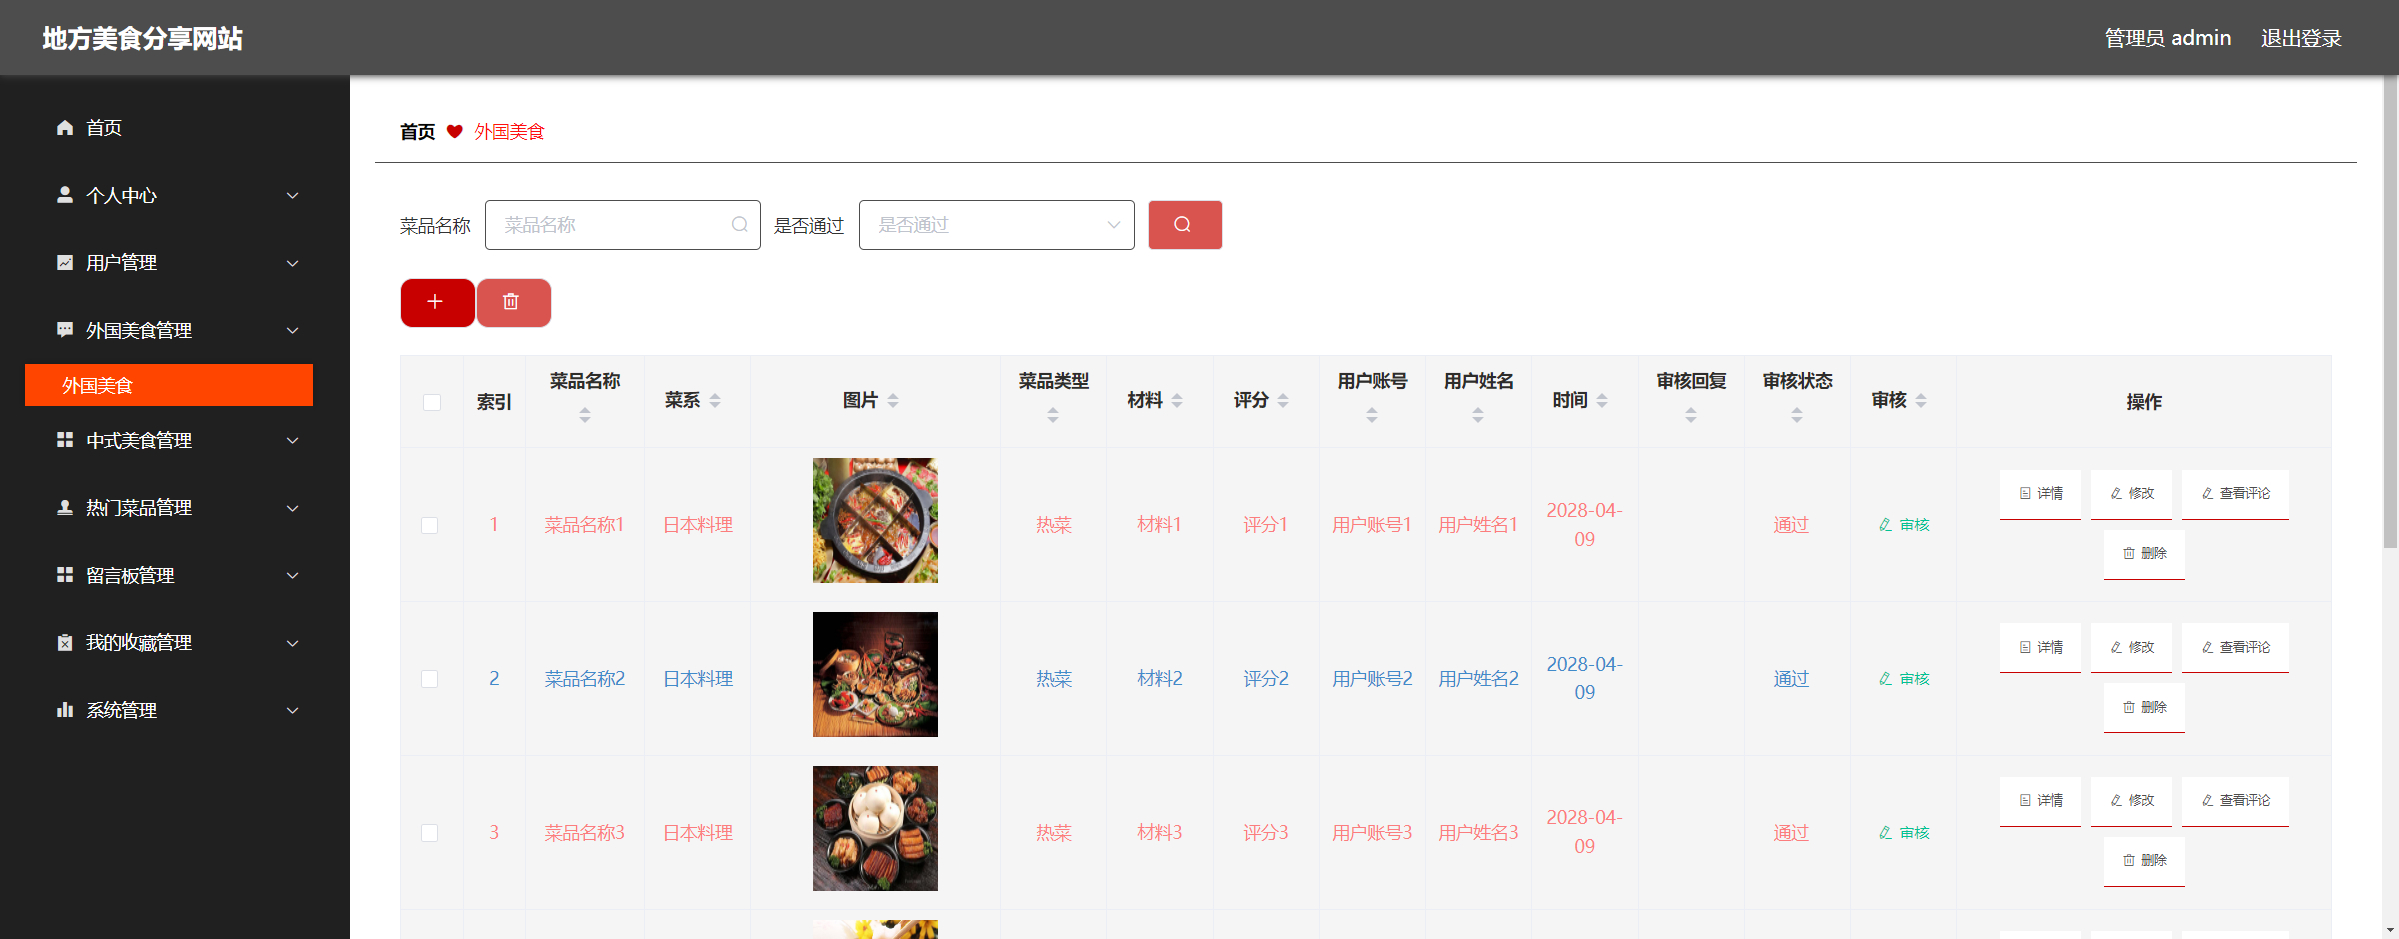Check the row checkbox for 菜品名称2
The image size is (2399, 939).
tap(431, 678)
